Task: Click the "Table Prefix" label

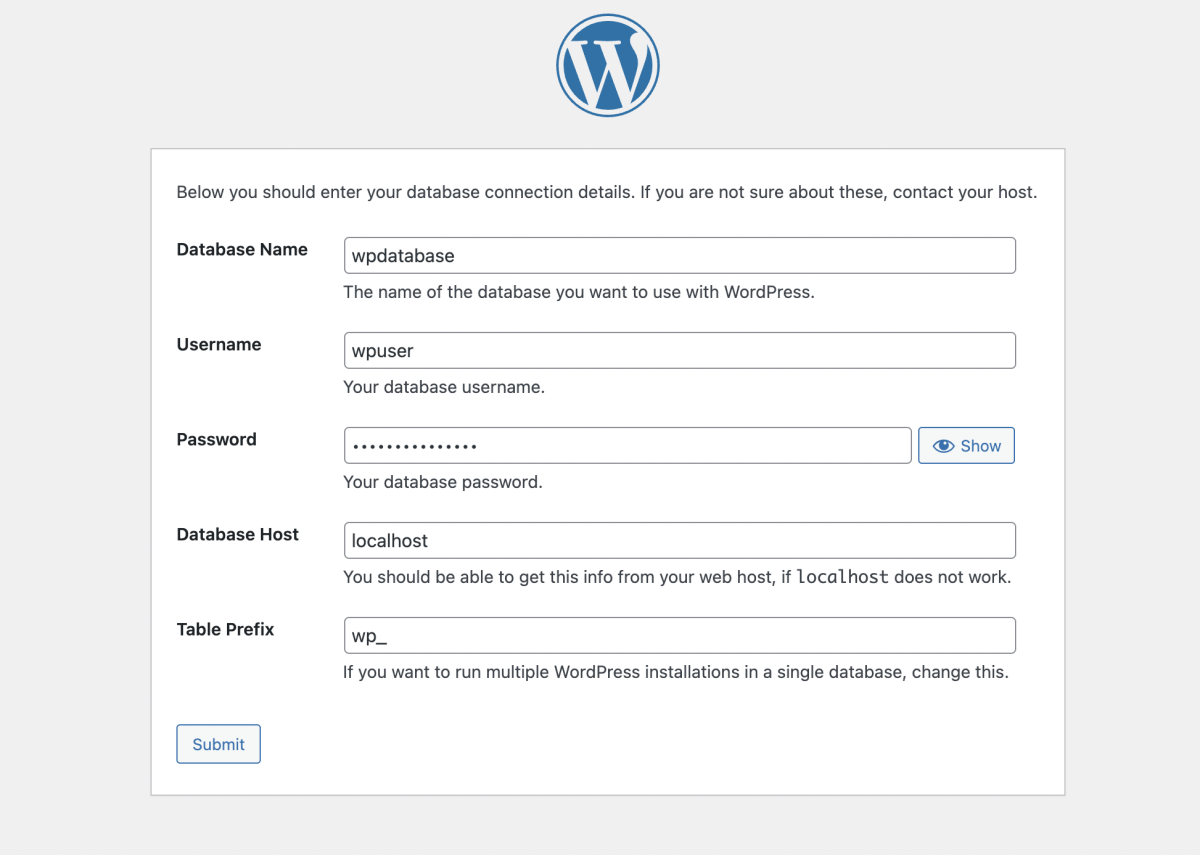Action: (225, 630)
